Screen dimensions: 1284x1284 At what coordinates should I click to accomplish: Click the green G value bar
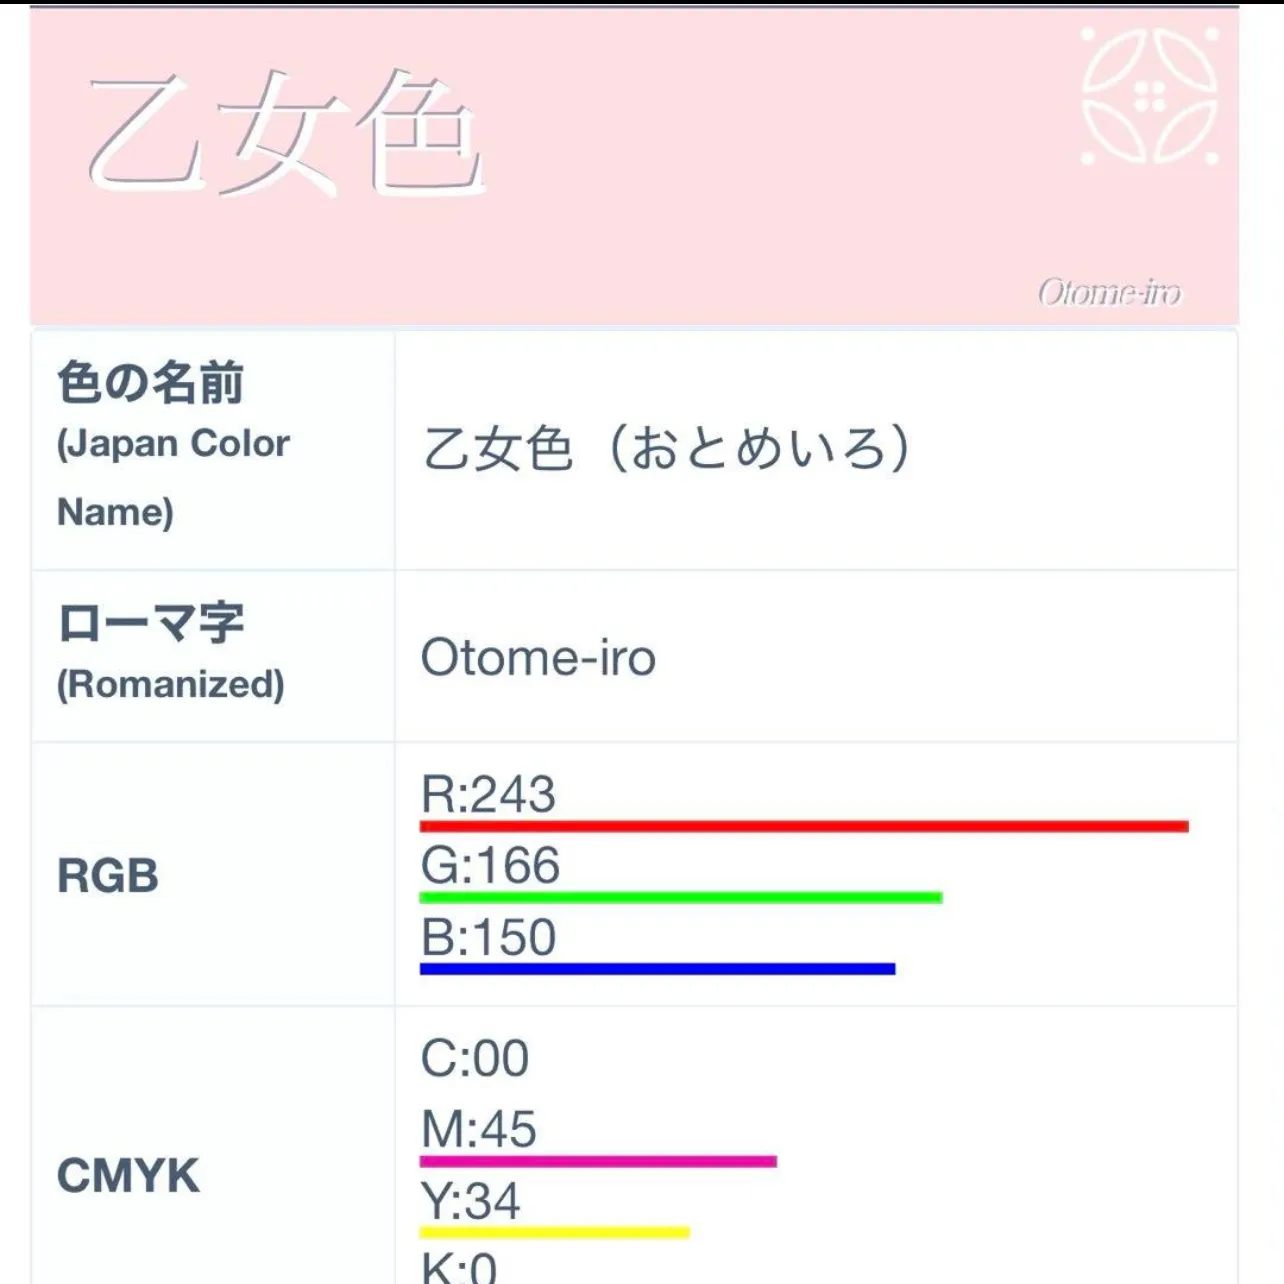[x=681, y=898]
